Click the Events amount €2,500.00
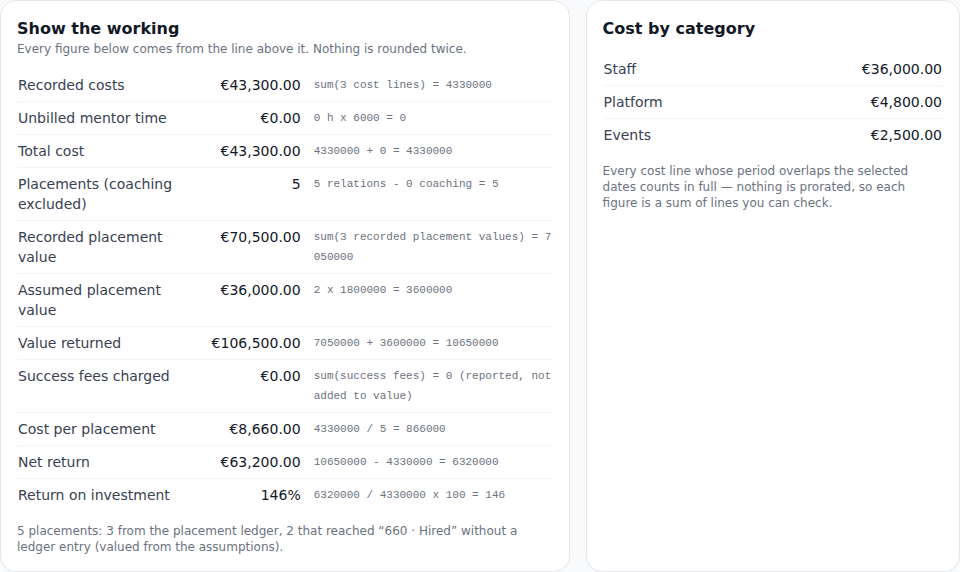The image size is (960, 572). (x=906, y=135)
